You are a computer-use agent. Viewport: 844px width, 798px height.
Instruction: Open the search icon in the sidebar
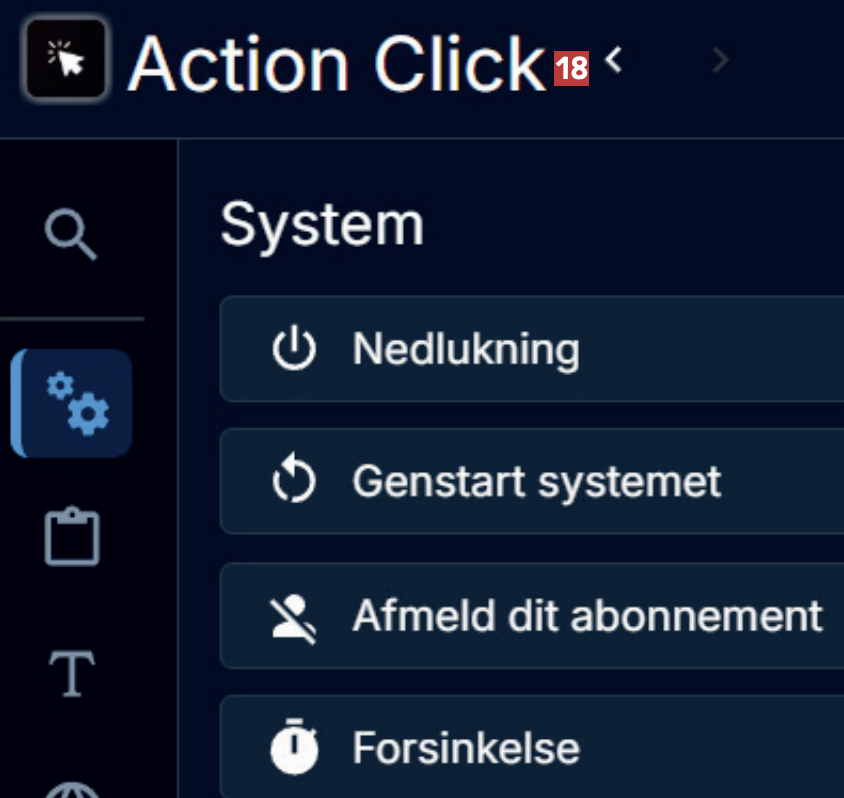71,237
